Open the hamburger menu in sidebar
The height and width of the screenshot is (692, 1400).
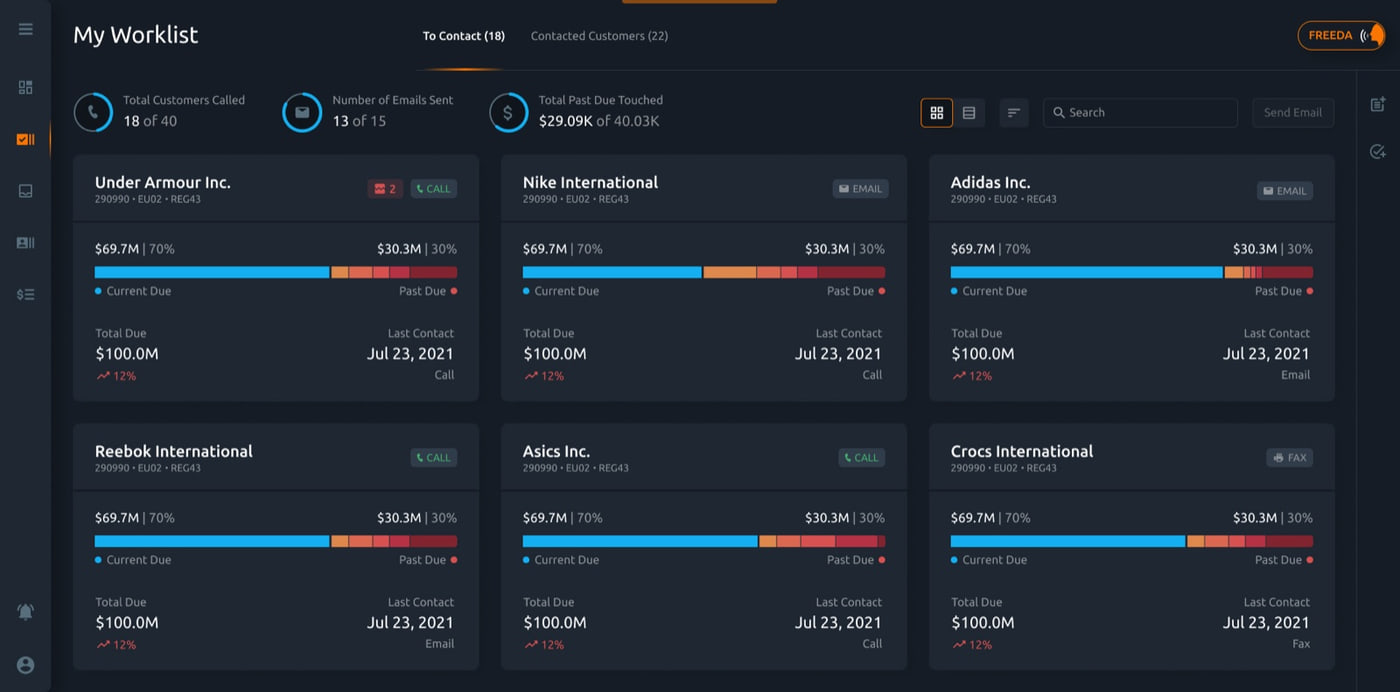tap(26, 29)
